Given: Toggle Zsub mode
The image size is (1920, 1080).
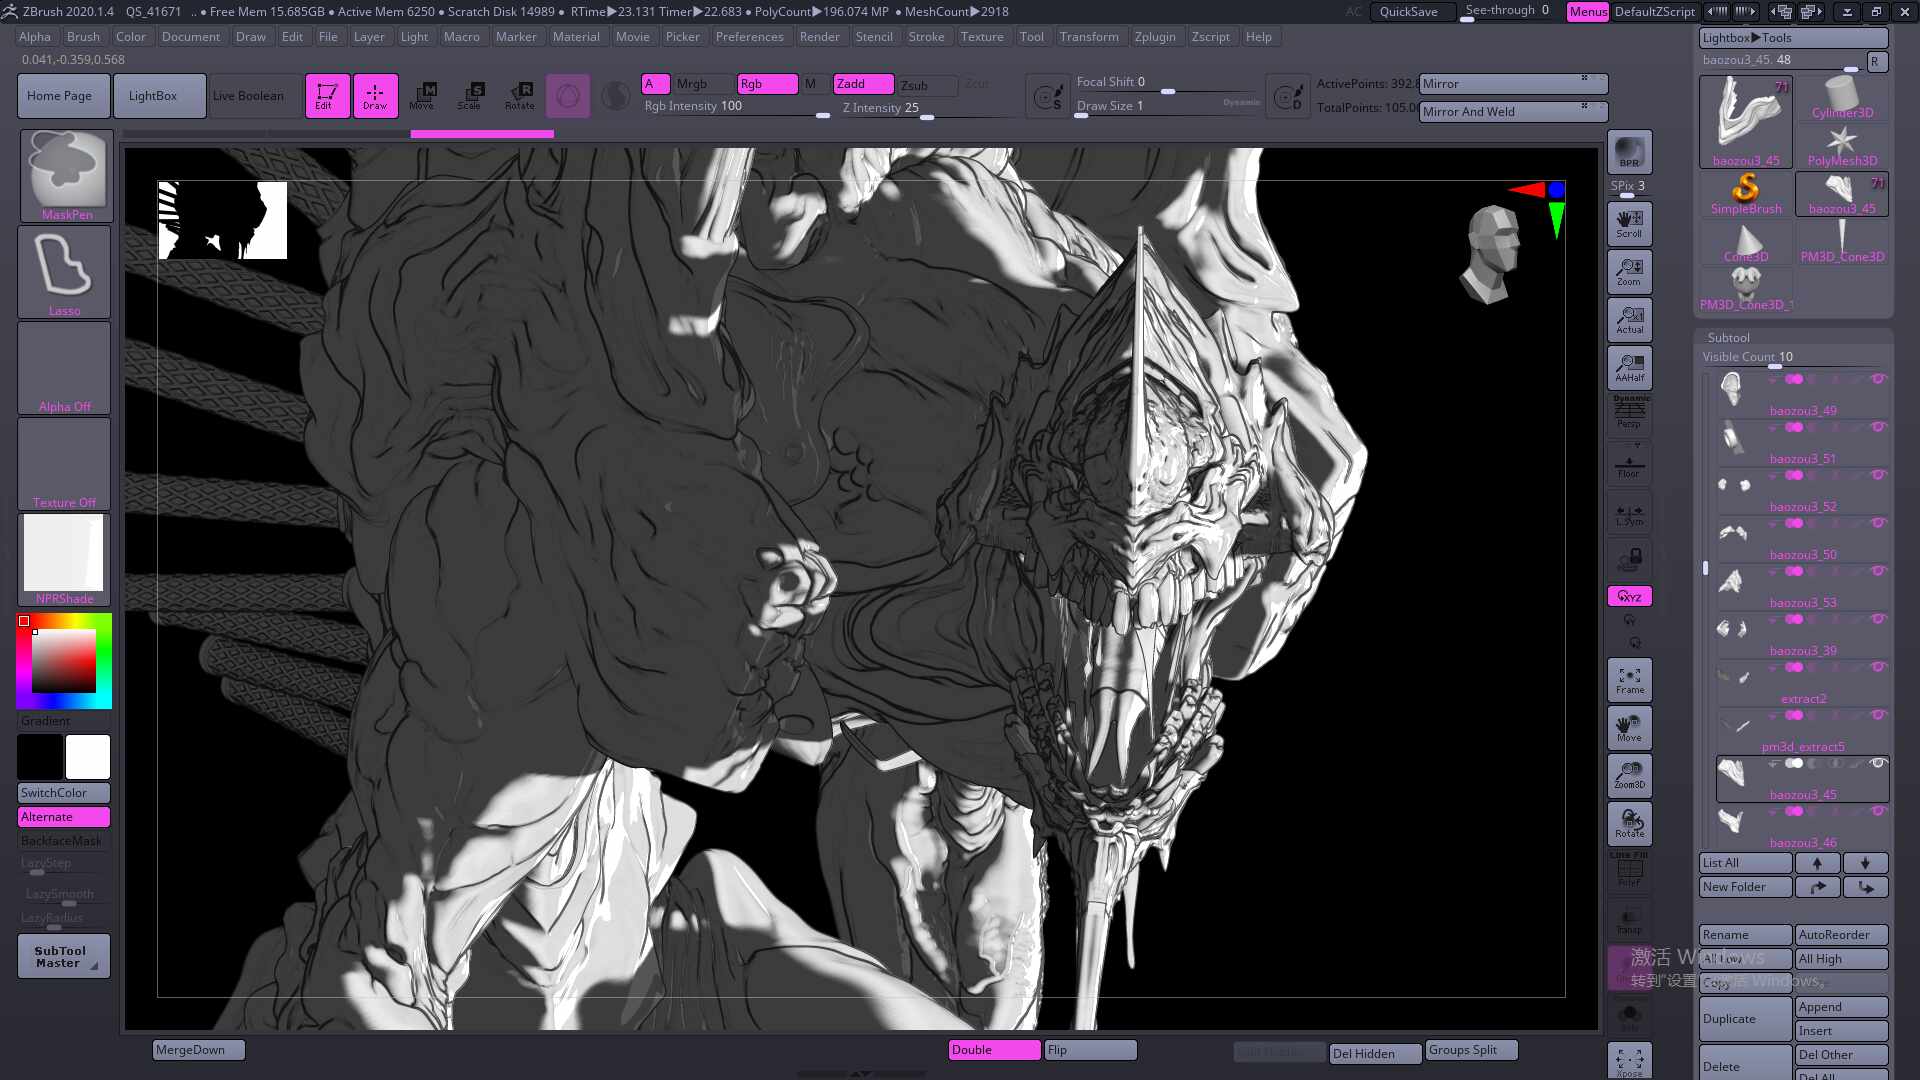Looking at the screenshot, I should [x=927, y=85].
